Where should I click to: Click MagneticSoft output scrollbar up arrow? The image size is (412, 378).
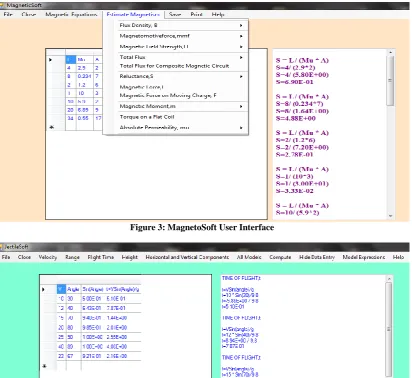[390, 52]
